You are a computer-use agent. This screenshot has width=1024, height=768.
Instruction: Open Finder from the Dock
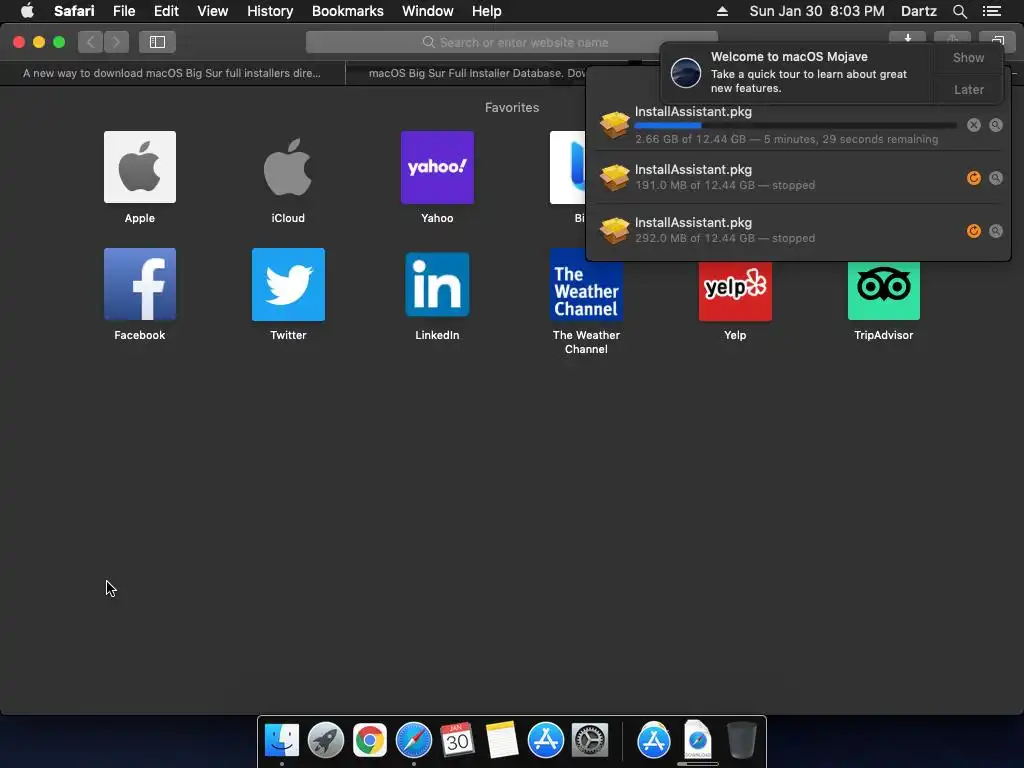coord(281,740)
